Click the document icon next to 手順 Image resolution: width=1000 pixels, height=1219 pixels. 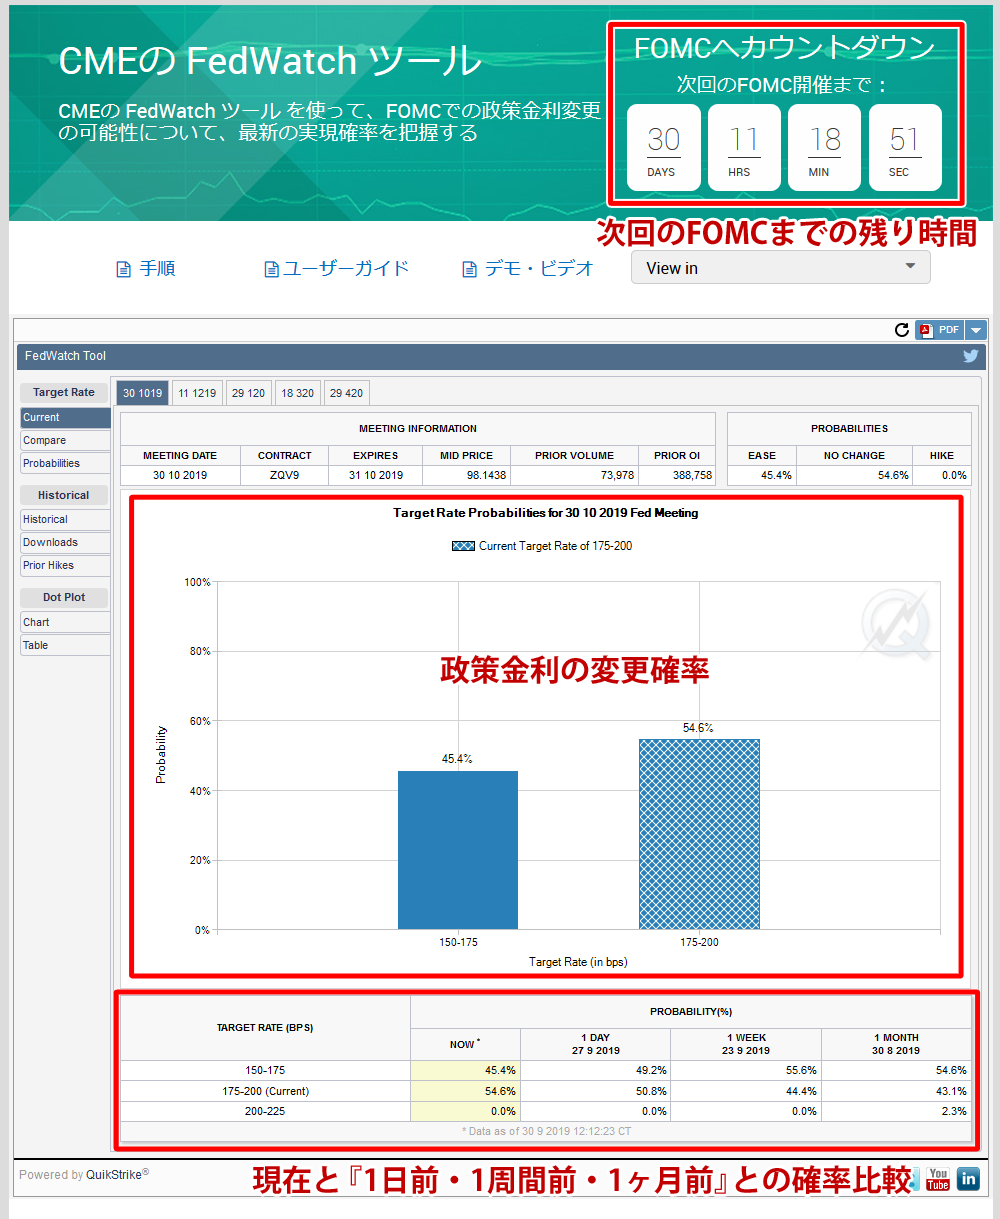[x=122, y=268]
